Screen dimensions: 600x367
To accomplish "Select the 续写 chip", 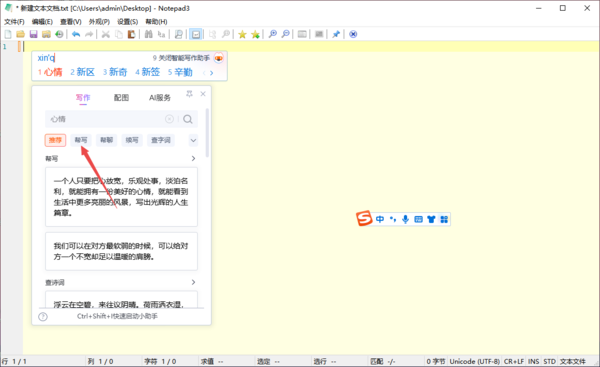I will [x=132, y=140].
